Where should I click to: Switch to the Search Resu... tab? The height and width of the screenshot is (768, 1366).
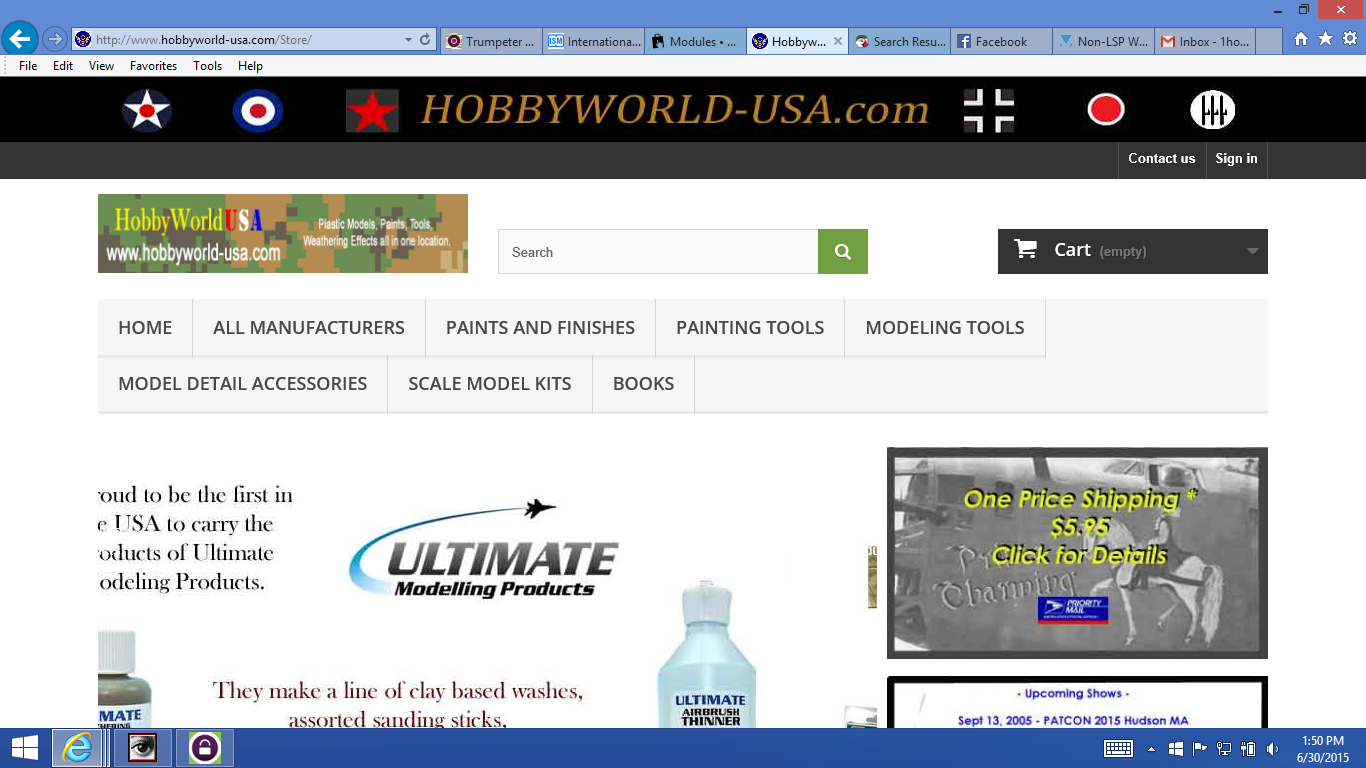click(x=900, y=41)
